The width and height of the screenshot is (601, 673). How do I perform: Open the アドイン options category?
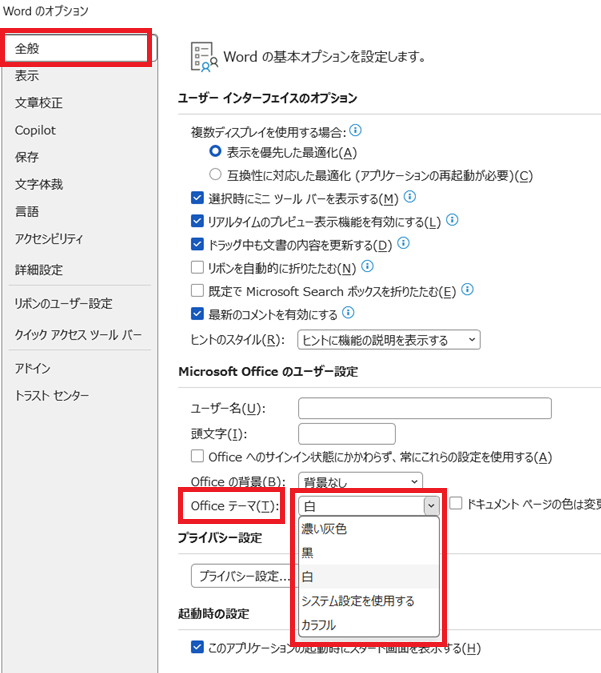32,368
